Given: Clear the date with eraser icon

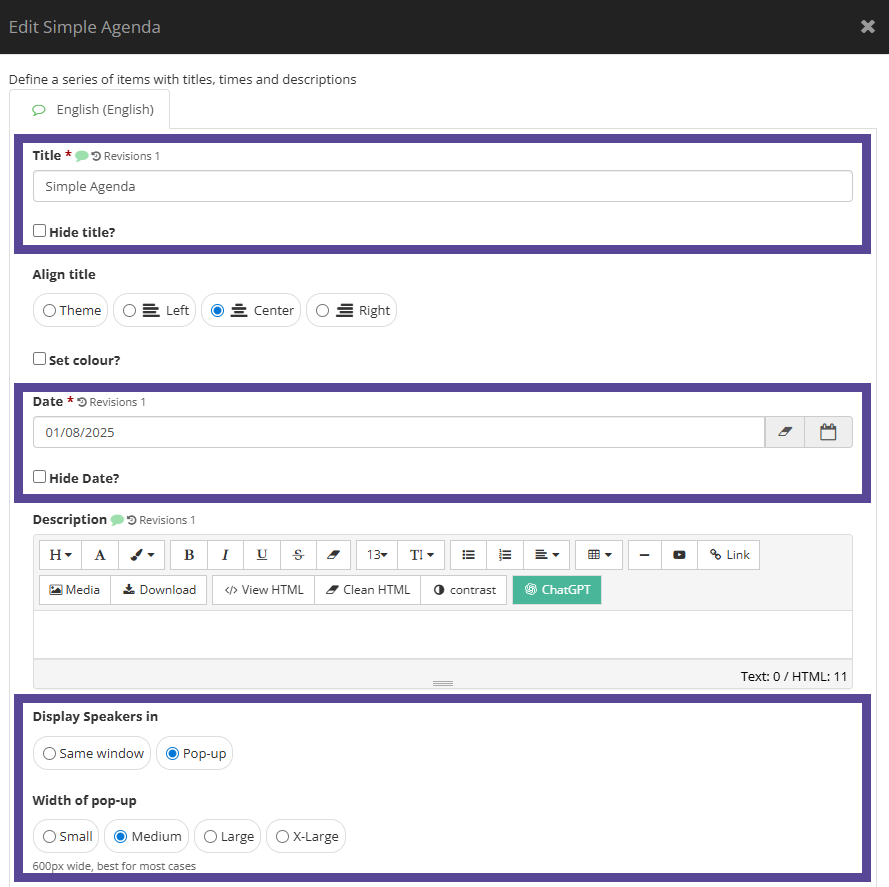Looking at the screenshot, I should [785, 432].
